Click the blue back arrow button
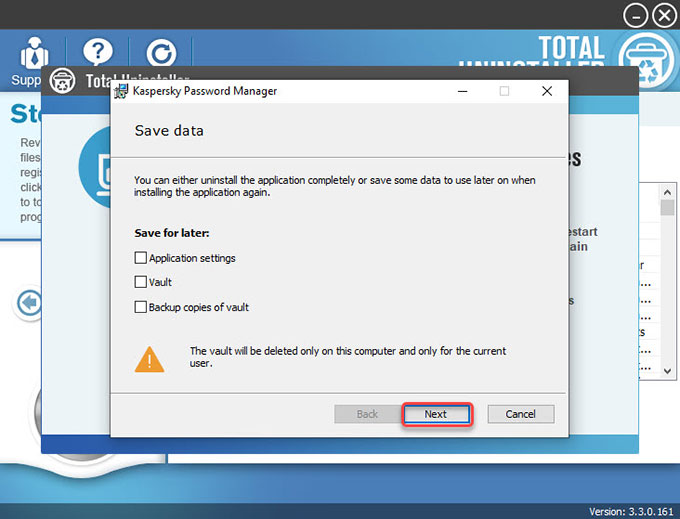680x519 pixels. 29,303
